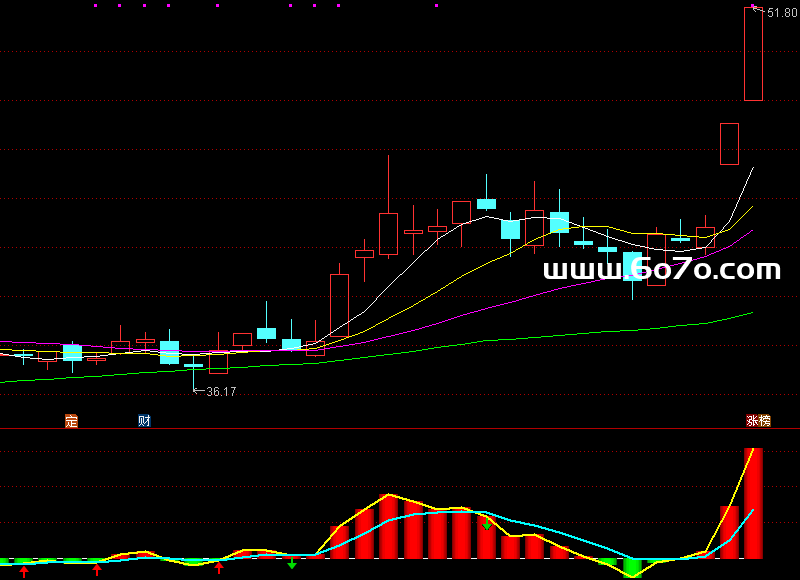Viewport: 800px width, 580px height.
Task: Select the '涨榜' marker label
Action: tap(758, 421)
